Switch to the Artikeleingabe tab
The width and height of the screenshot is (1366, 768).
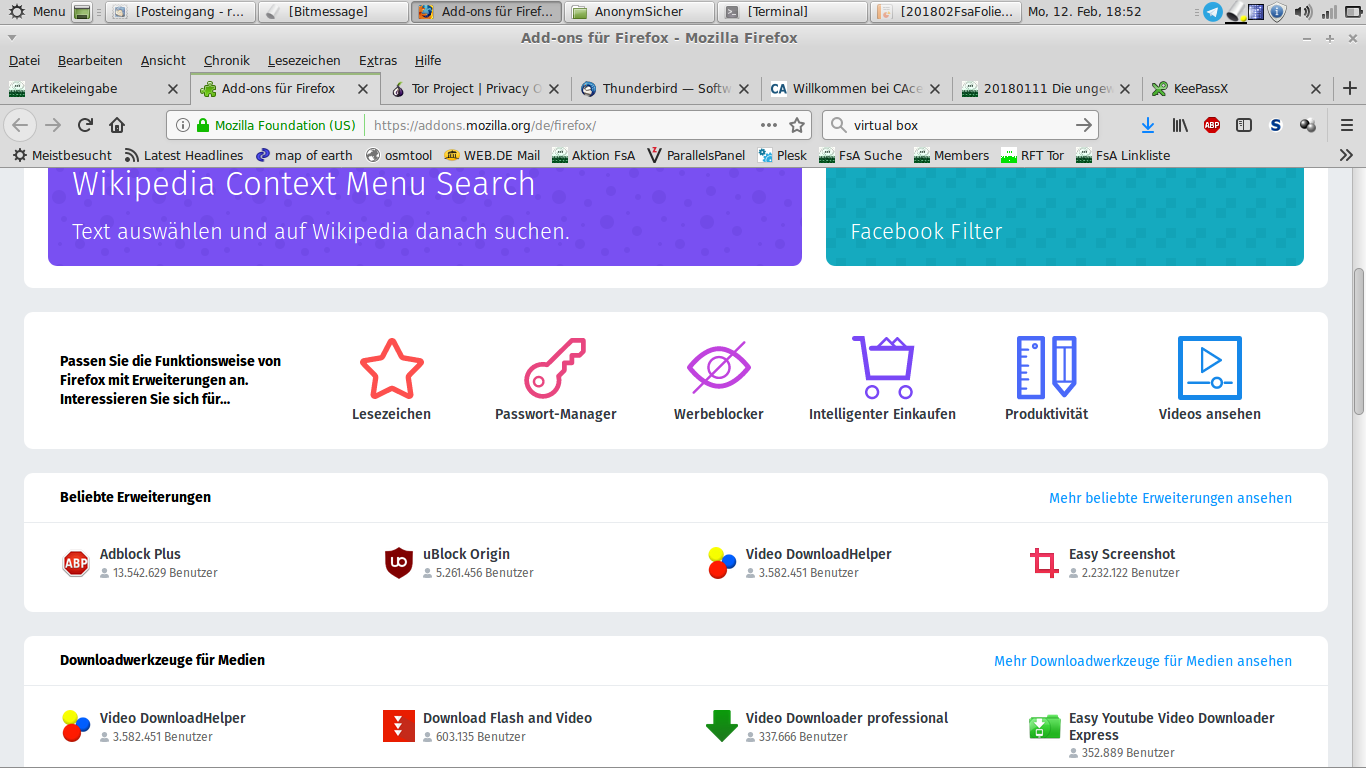pos(95,88)
